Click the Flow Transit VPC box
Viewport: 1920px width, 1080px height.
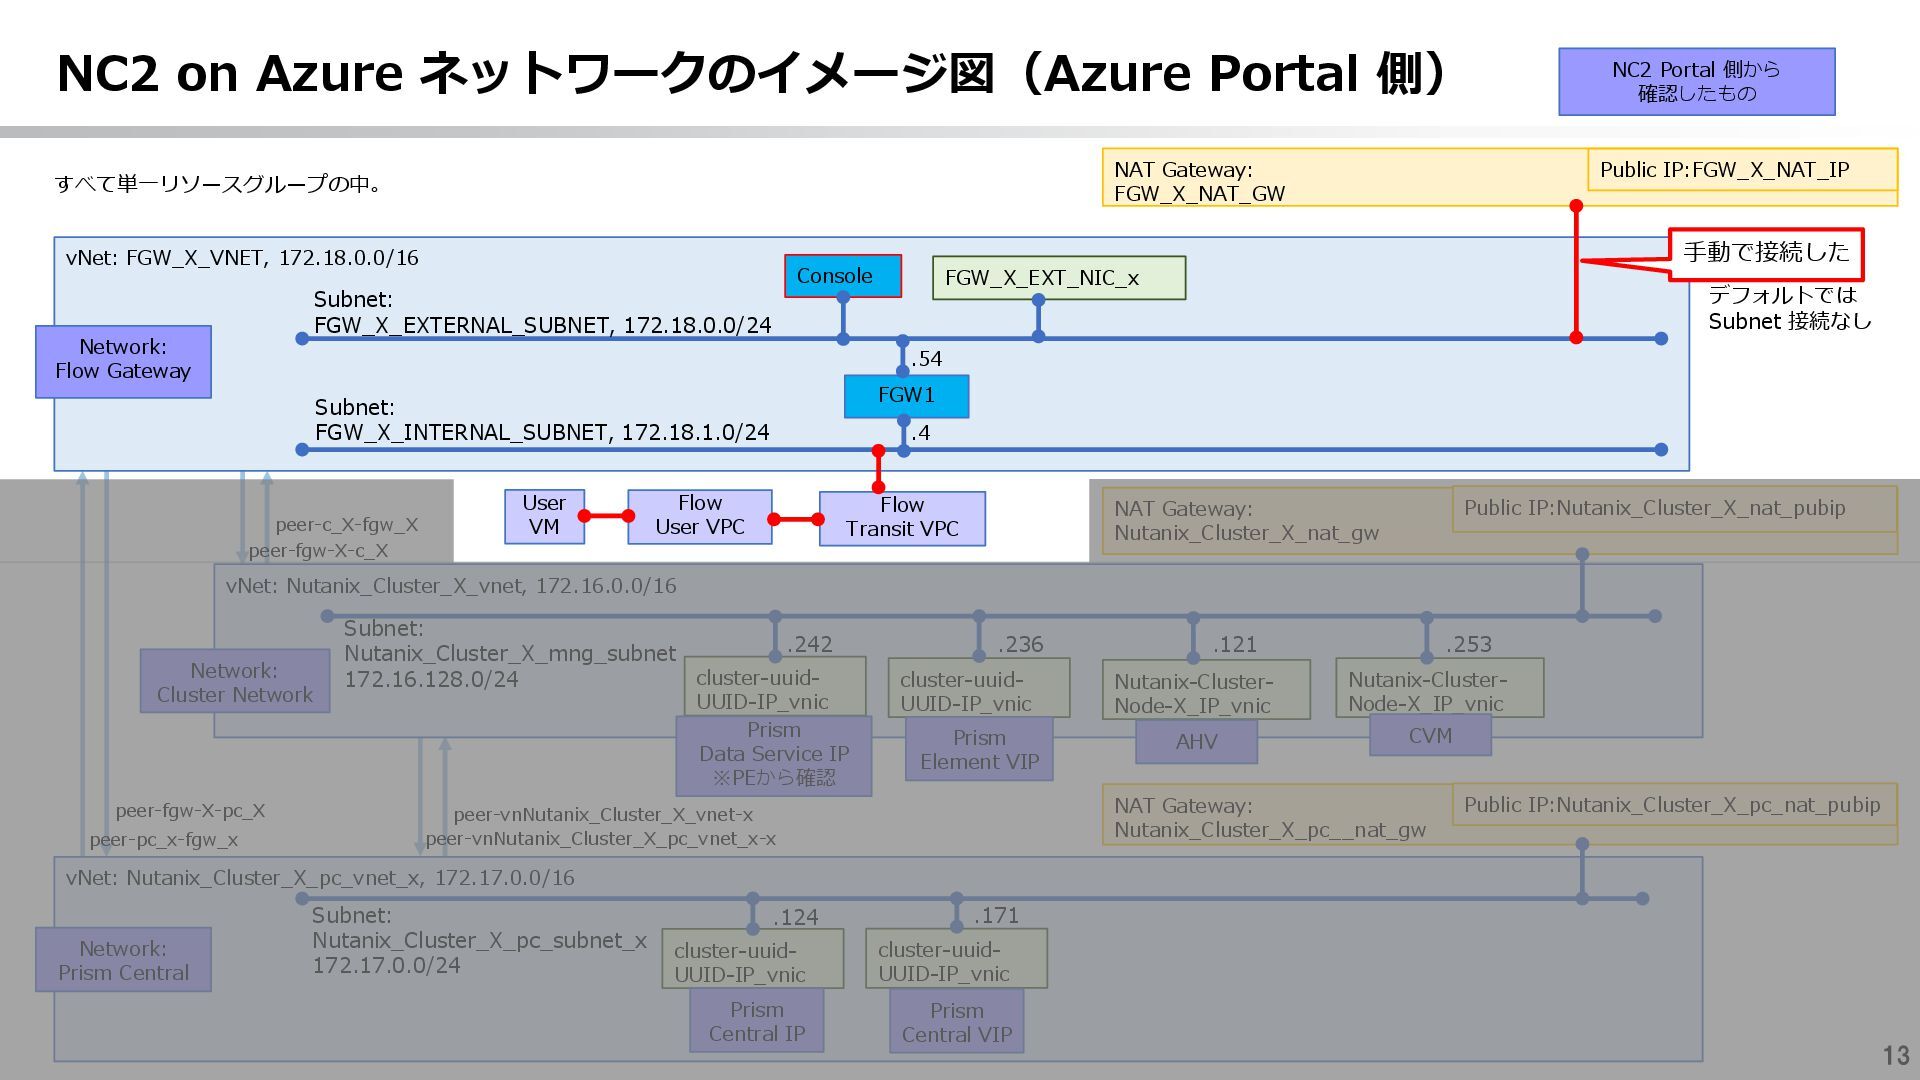tap(902, 518)
